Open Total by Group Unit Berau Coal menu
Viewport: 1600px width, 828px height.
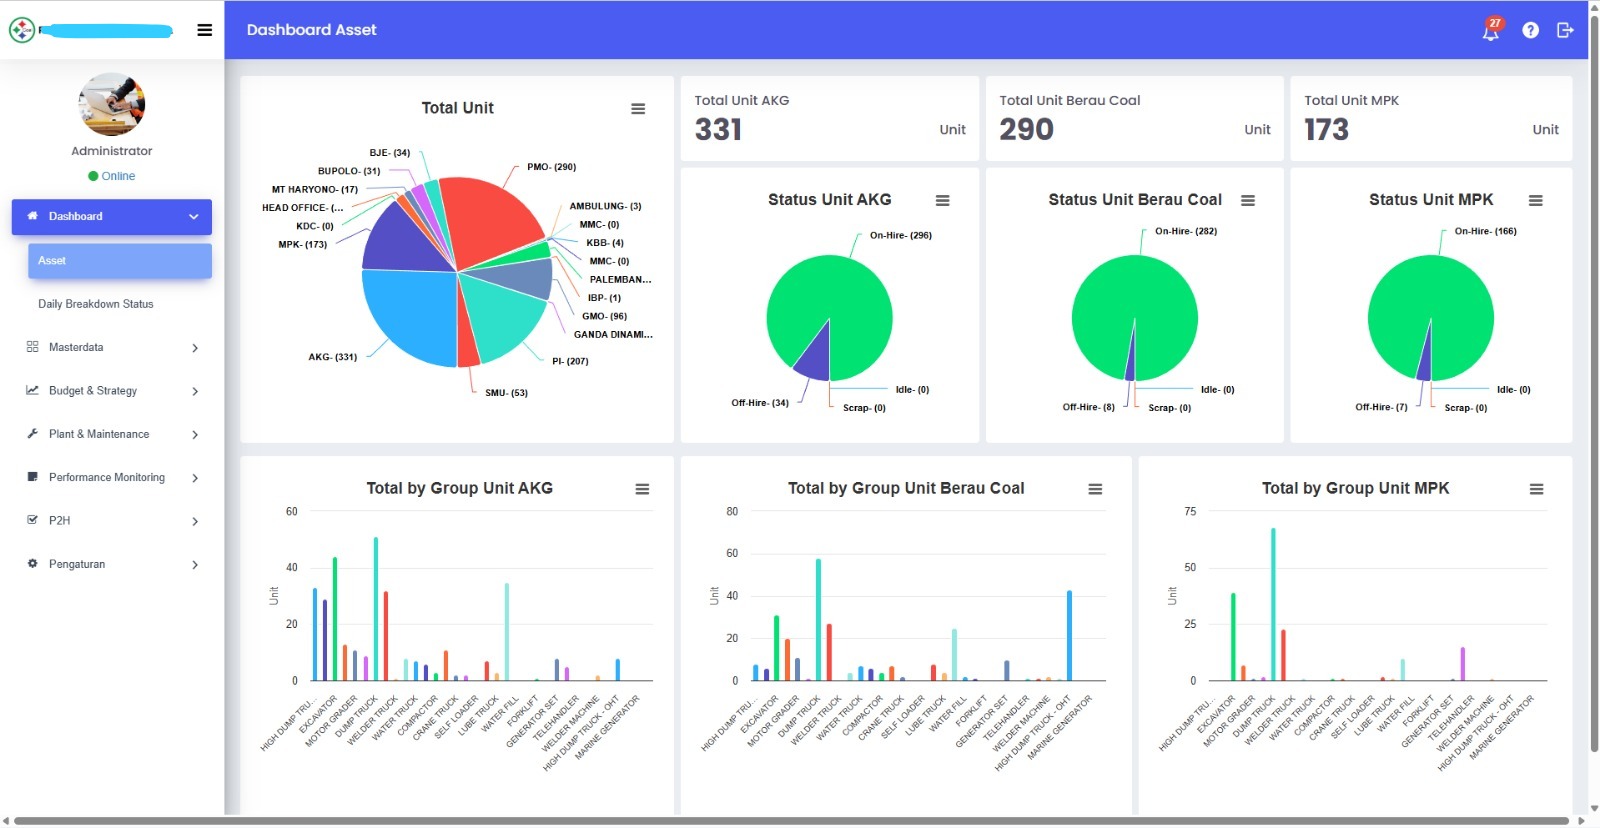point(1095,489)
